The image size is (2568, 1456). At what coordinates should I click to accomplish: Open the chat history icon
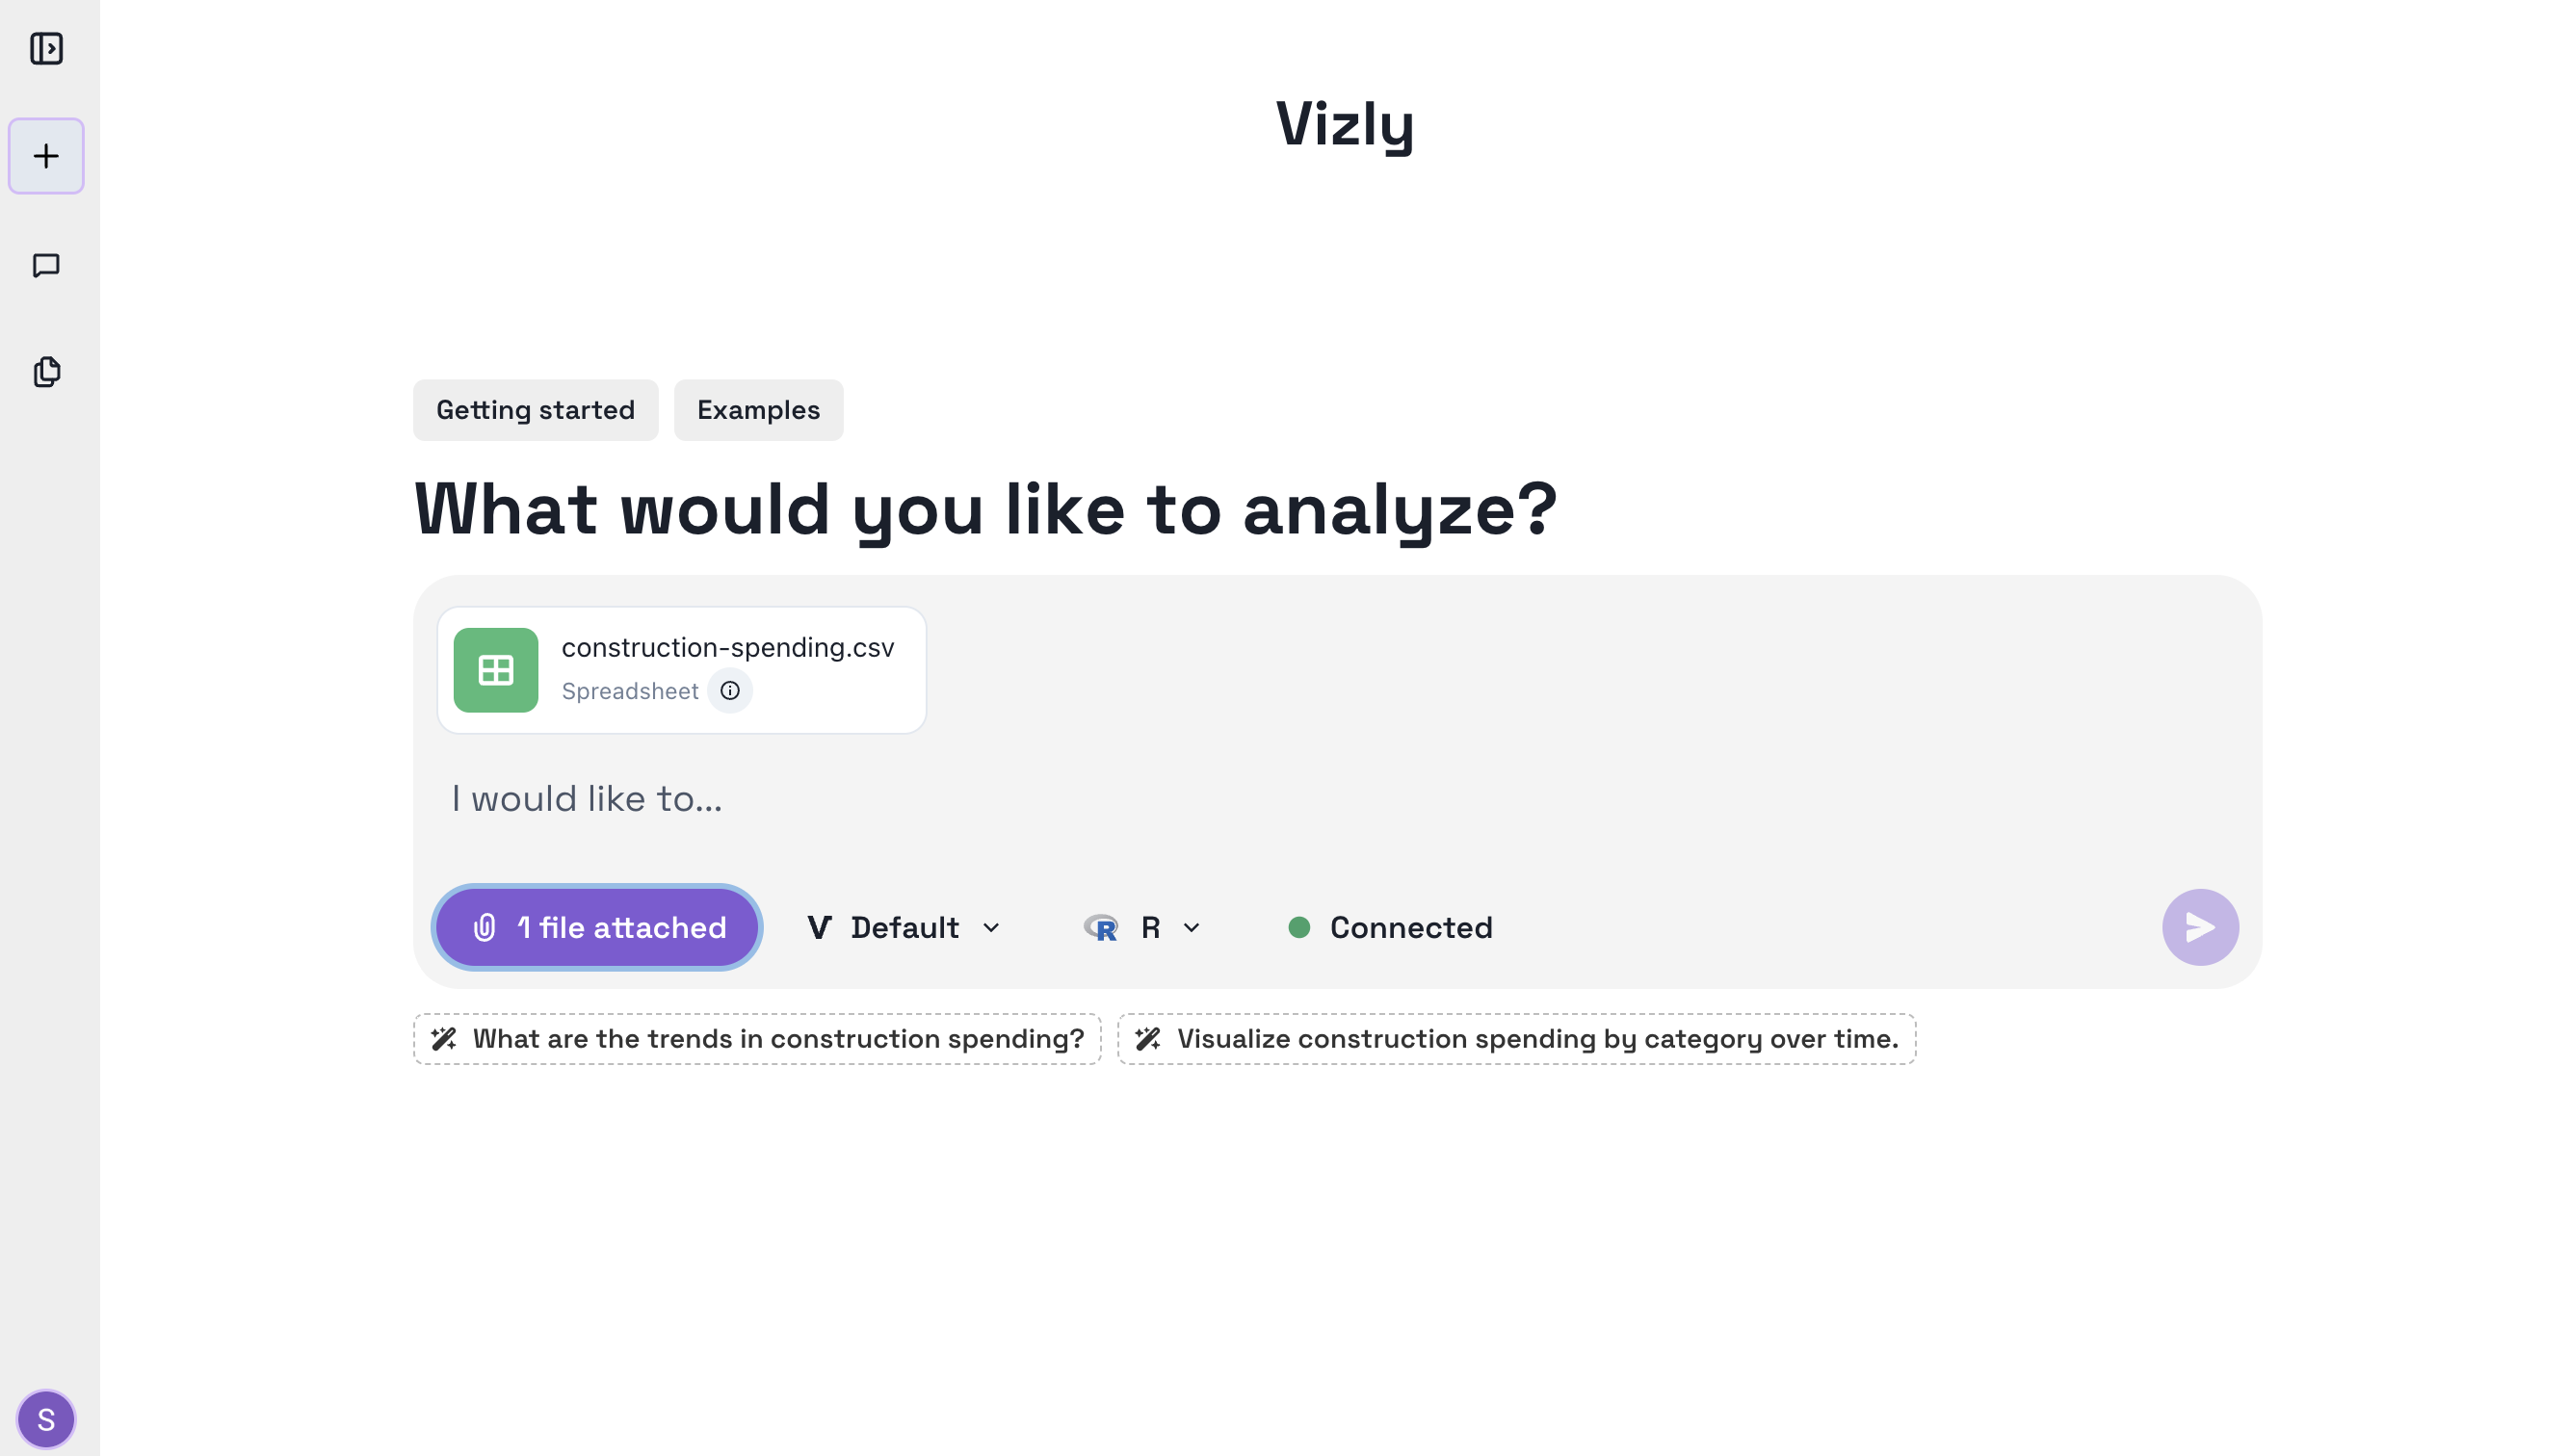click(46, 265)
